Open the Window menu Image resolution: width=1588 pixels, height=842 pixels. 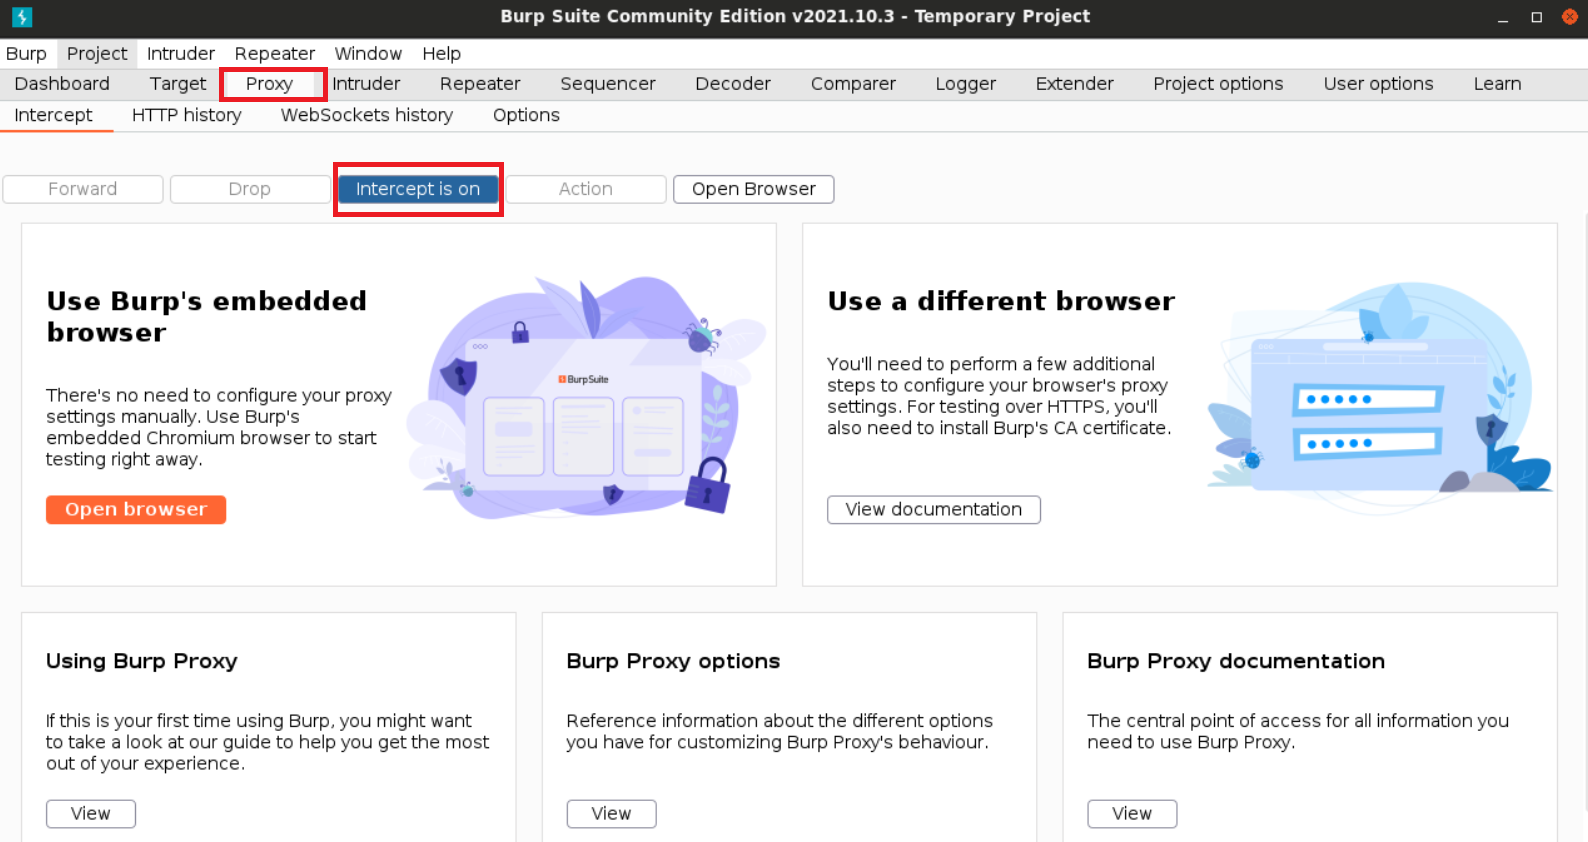point(368,54)
